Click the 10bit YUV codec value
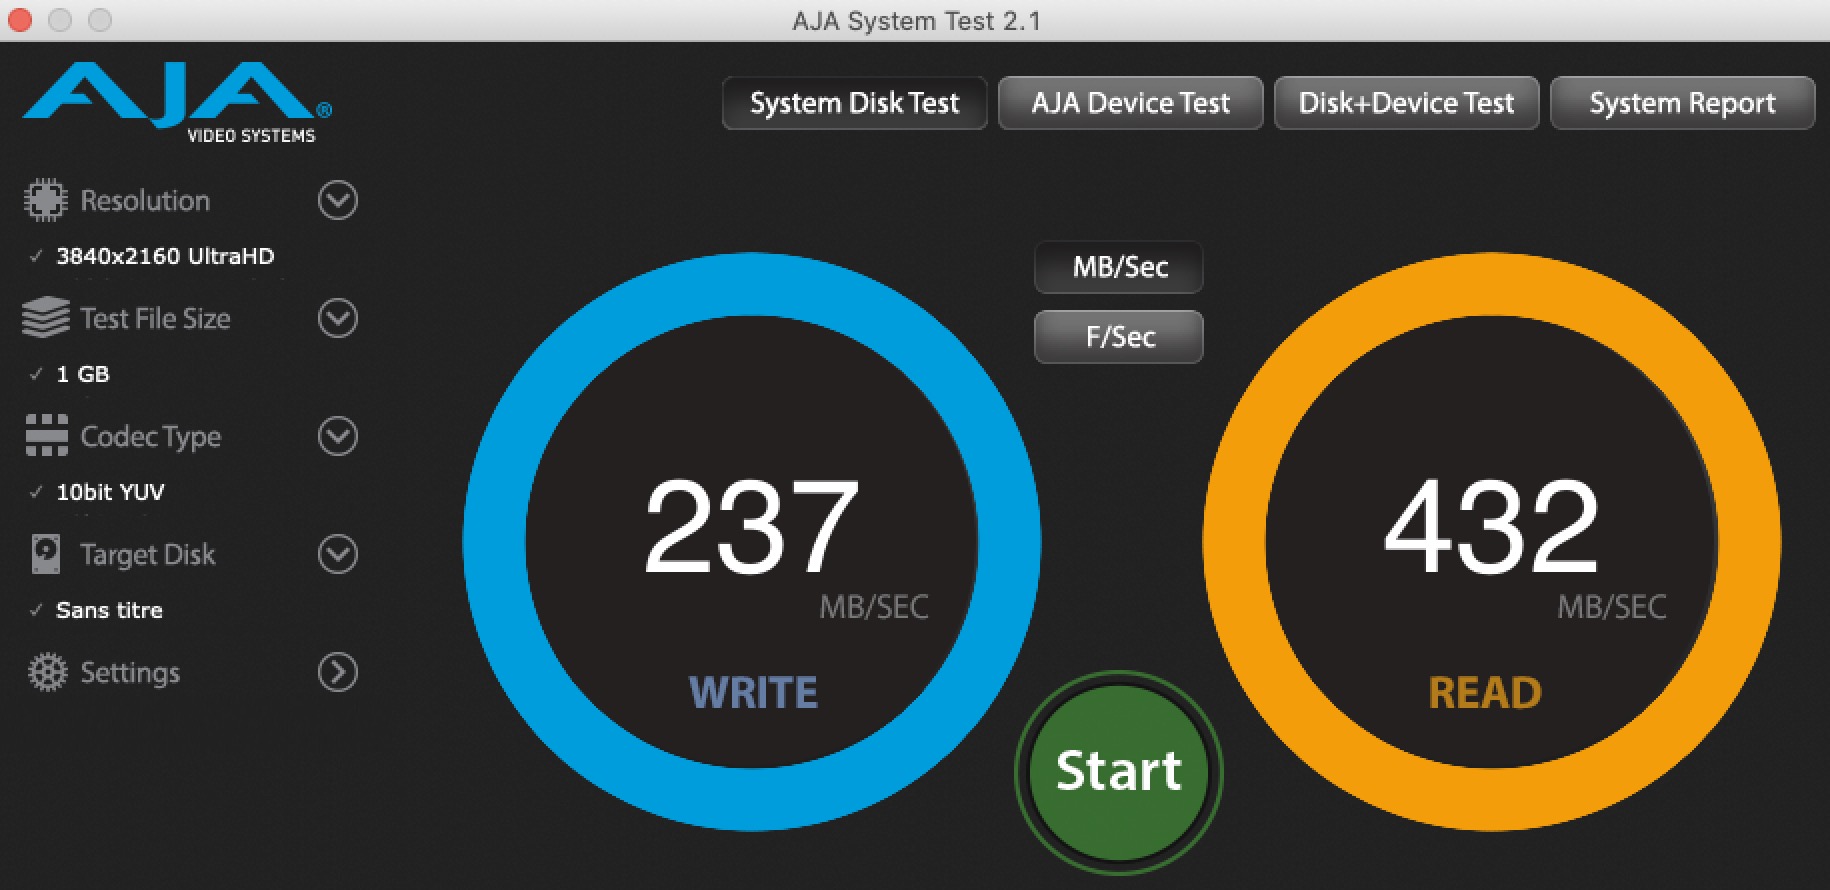This screenshot has width=1830, height=890. click(110, 492)
